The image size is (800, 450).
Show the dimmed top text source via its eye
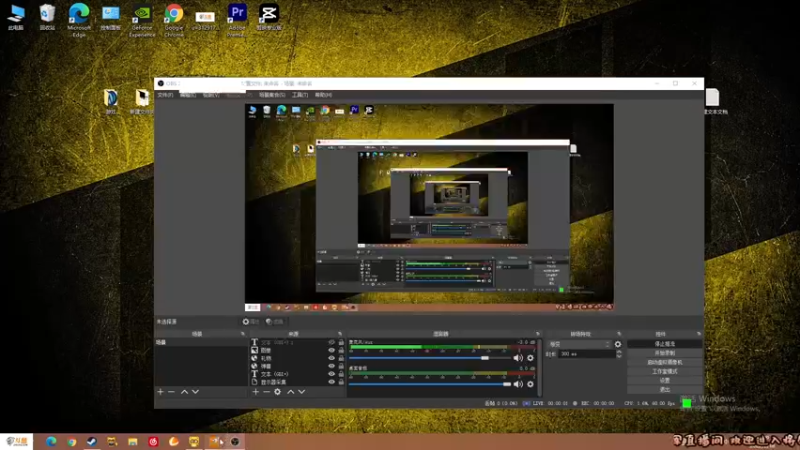tap(332, 342)
